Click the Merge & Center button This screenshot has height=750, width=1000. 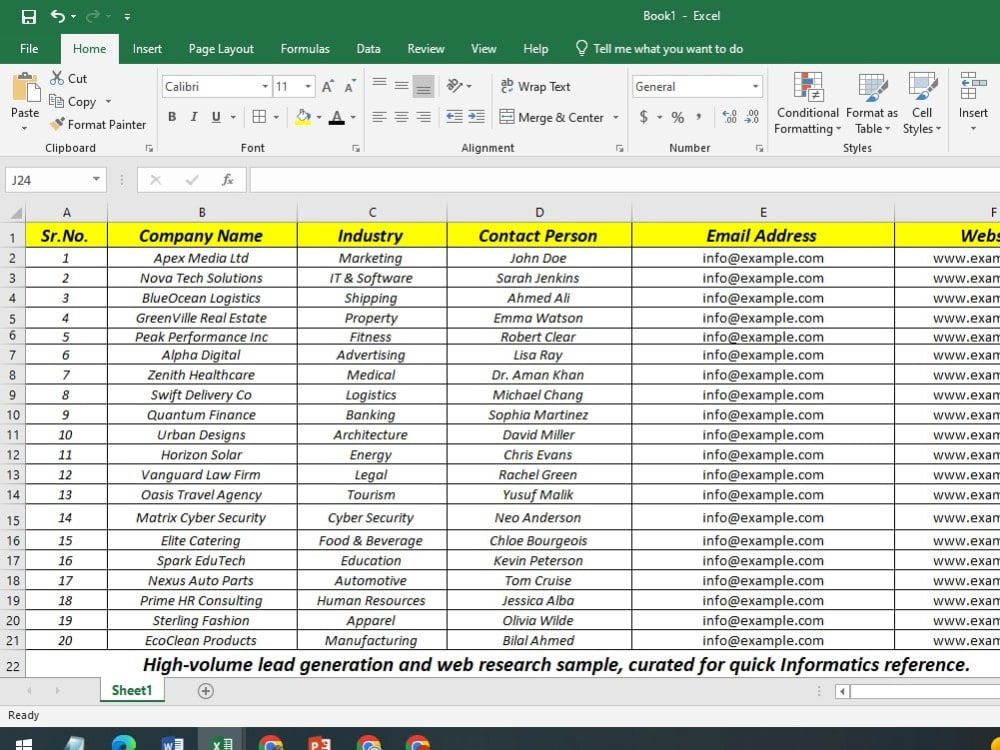[552, 117]
